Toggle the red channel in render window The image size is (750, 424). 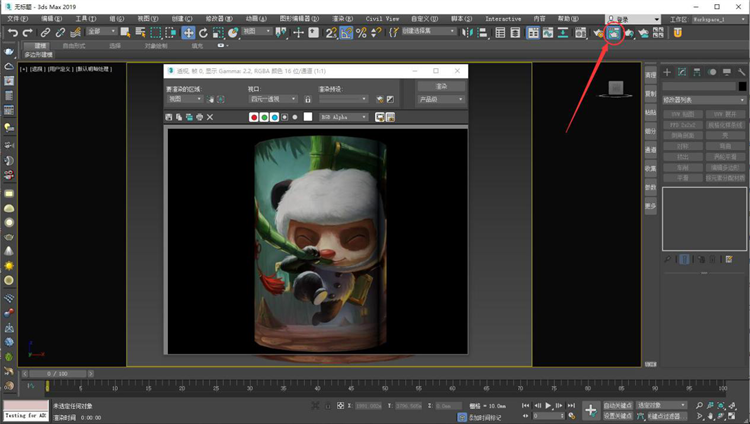[254, 117]
